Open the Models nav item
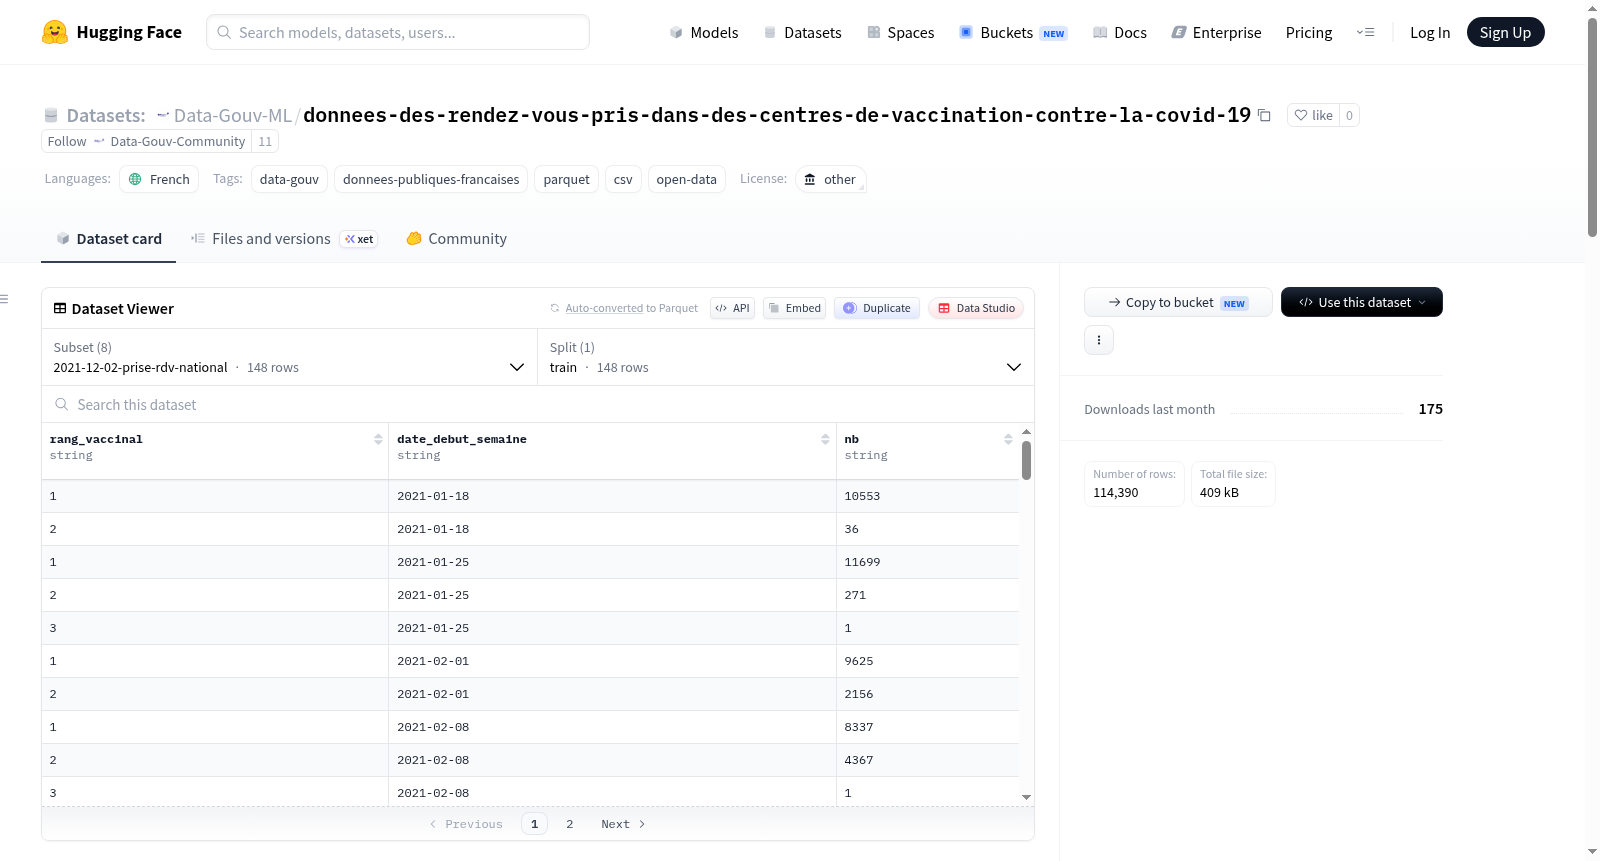Image resolution: width=1600 pixels, height=861 pixels. click(x=704, y=32)
